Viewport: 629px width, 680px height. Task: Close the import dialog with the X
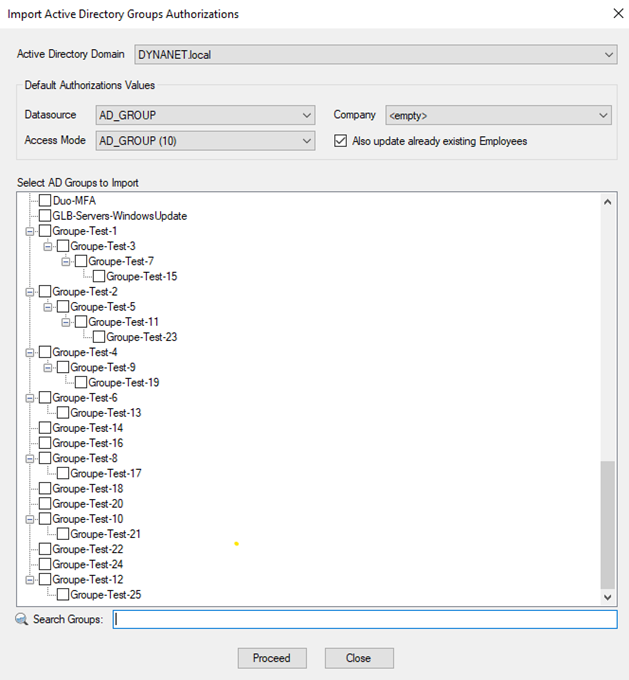613,14
